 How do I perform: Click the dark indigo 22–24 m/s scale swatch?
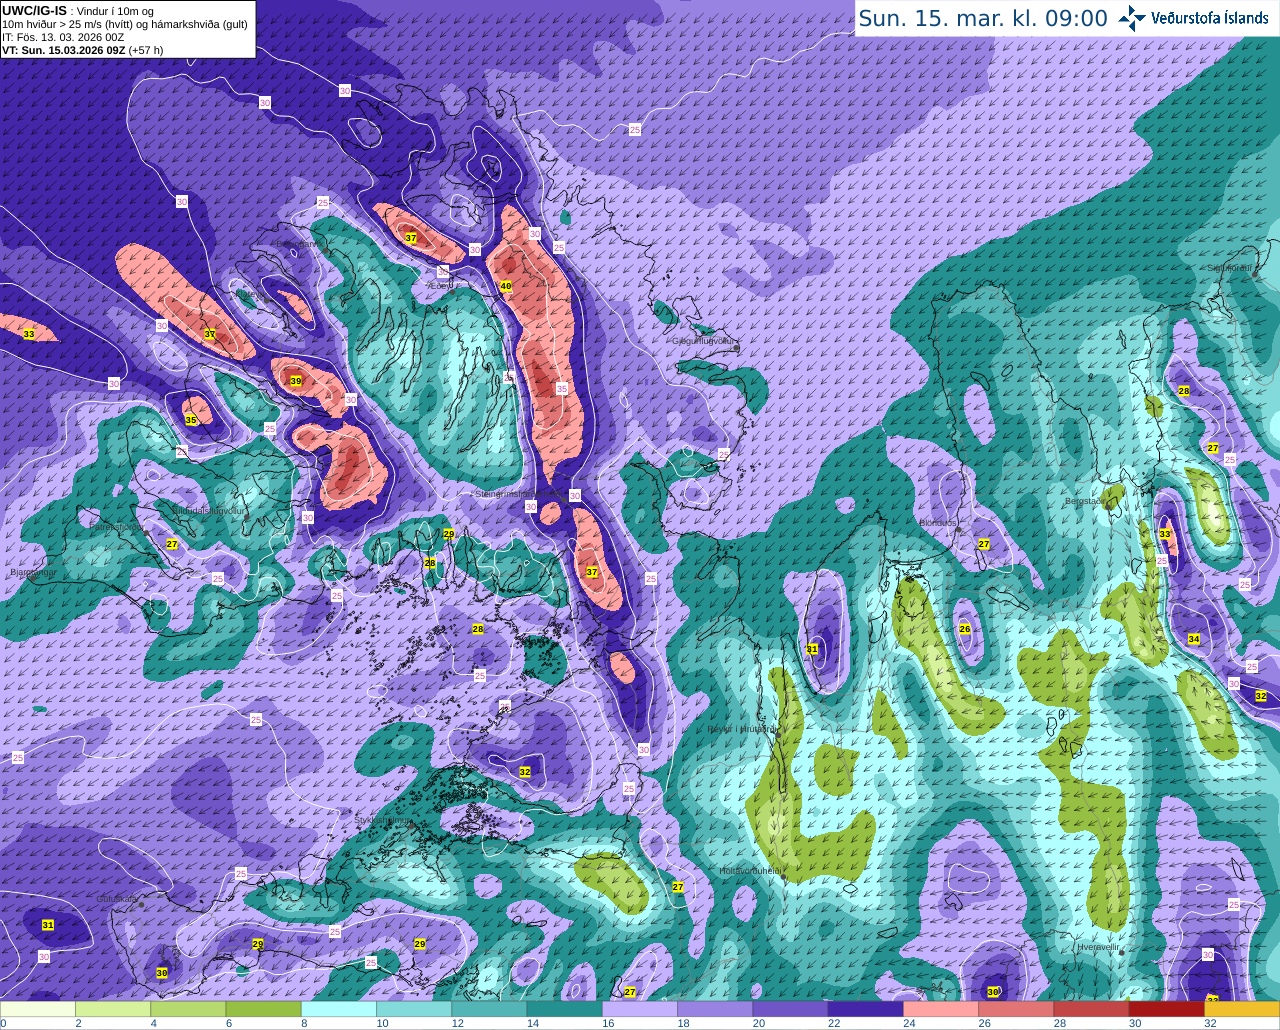(865, 1009)
